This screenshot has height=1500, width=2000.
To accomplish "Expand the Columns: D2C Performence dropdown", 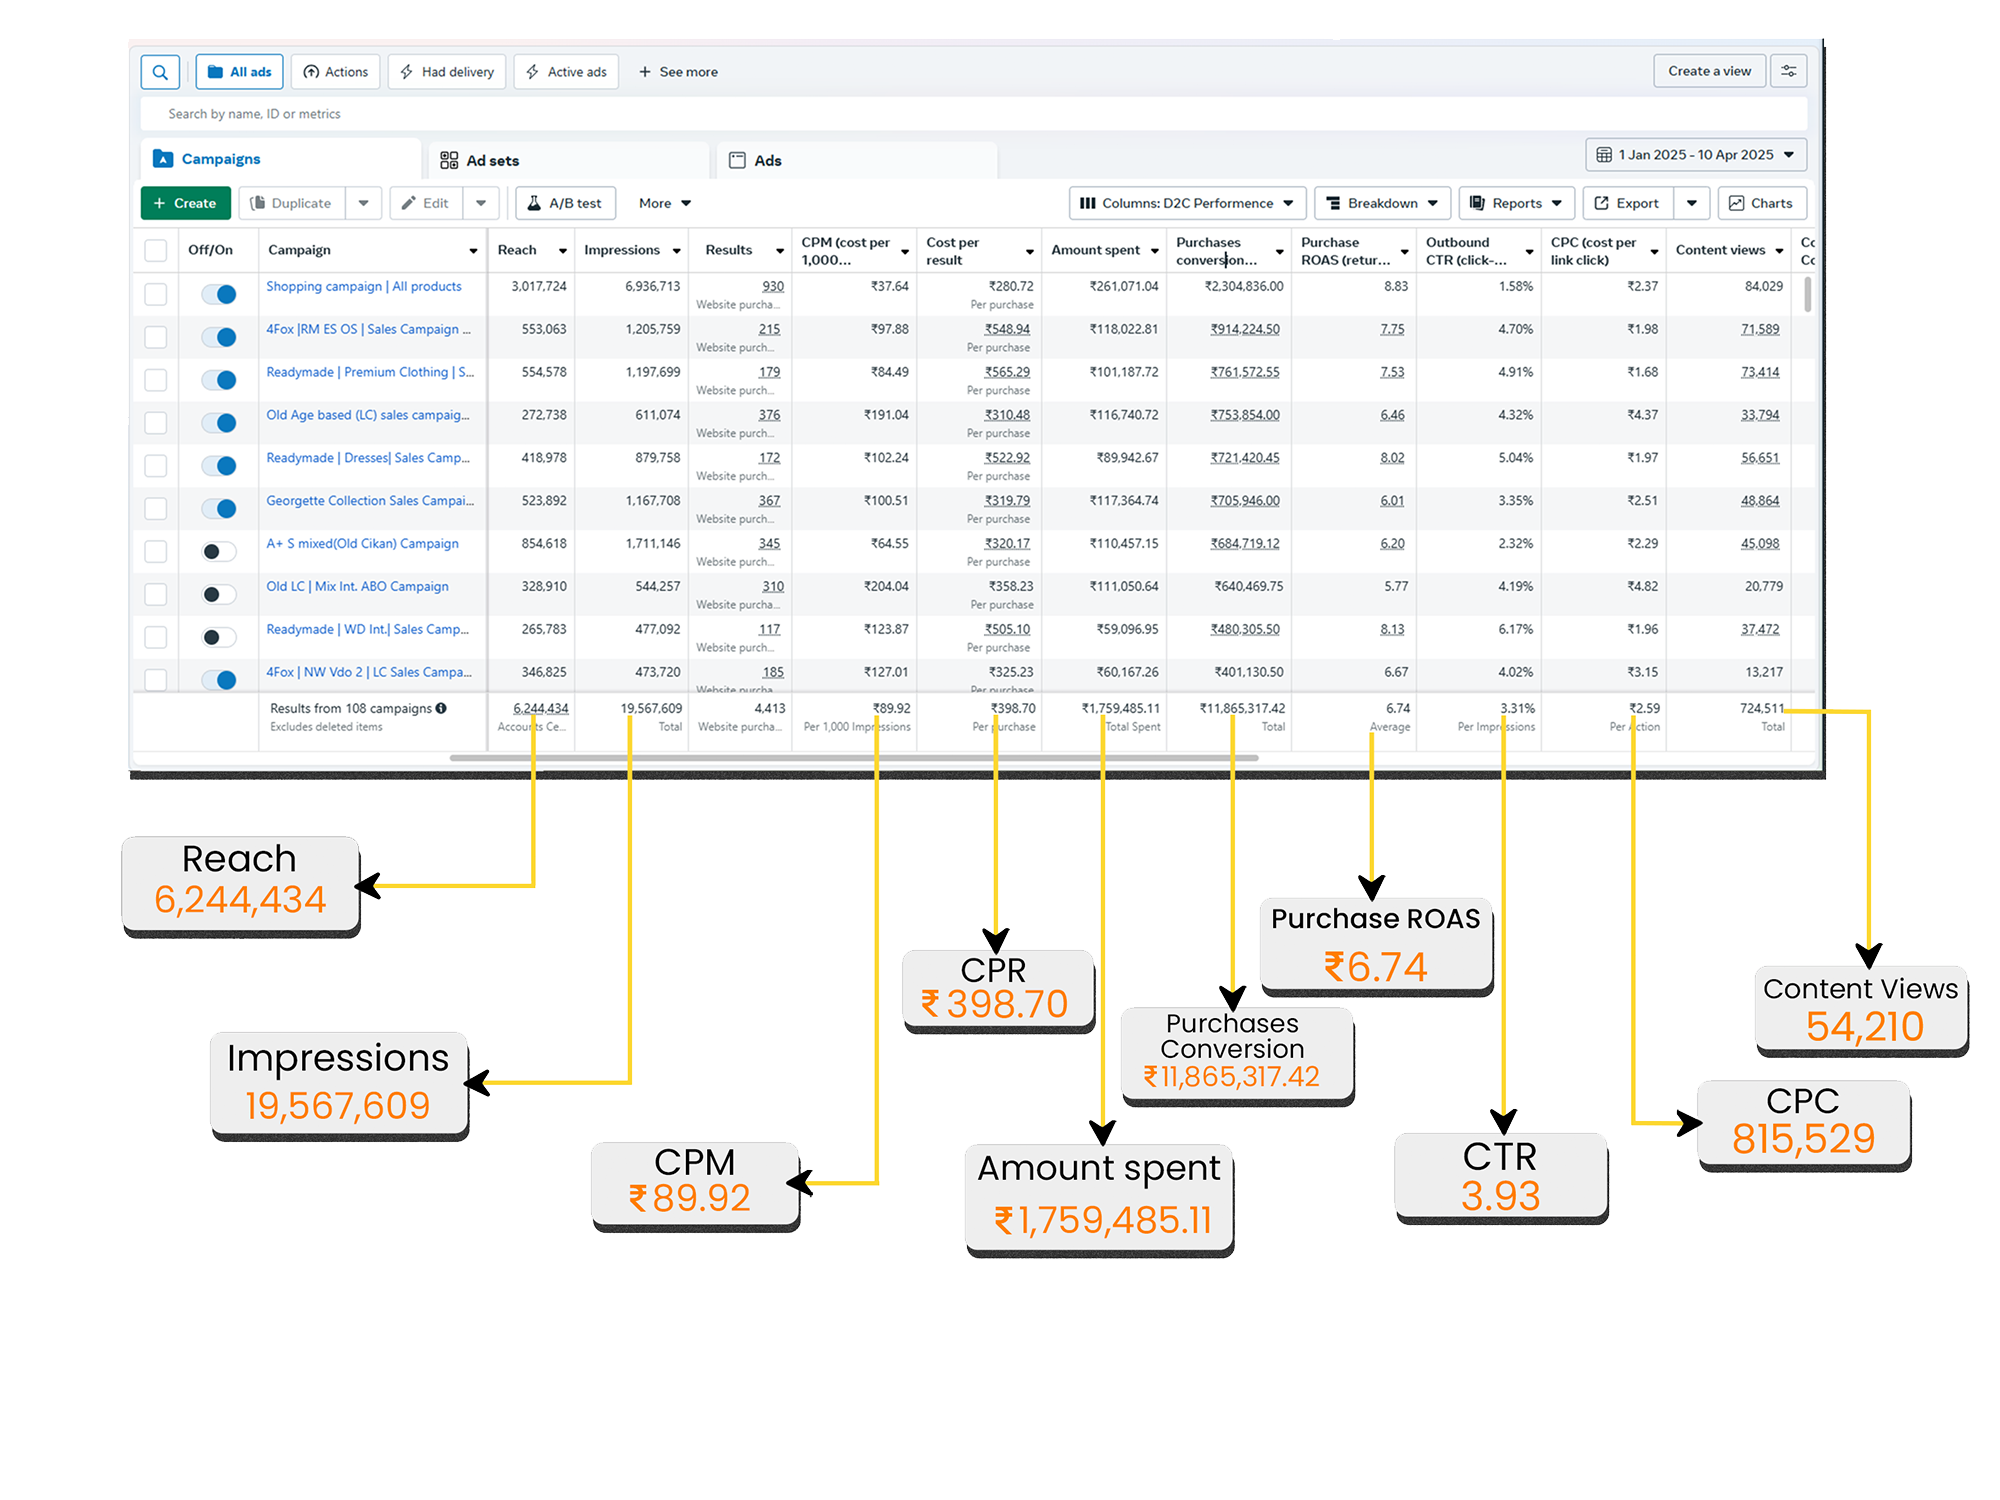I will [1186, 203].
